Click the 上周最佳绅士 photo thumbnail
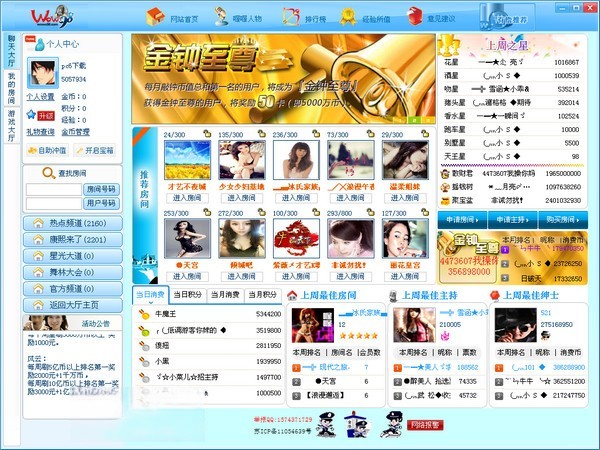 click(515, 325)
